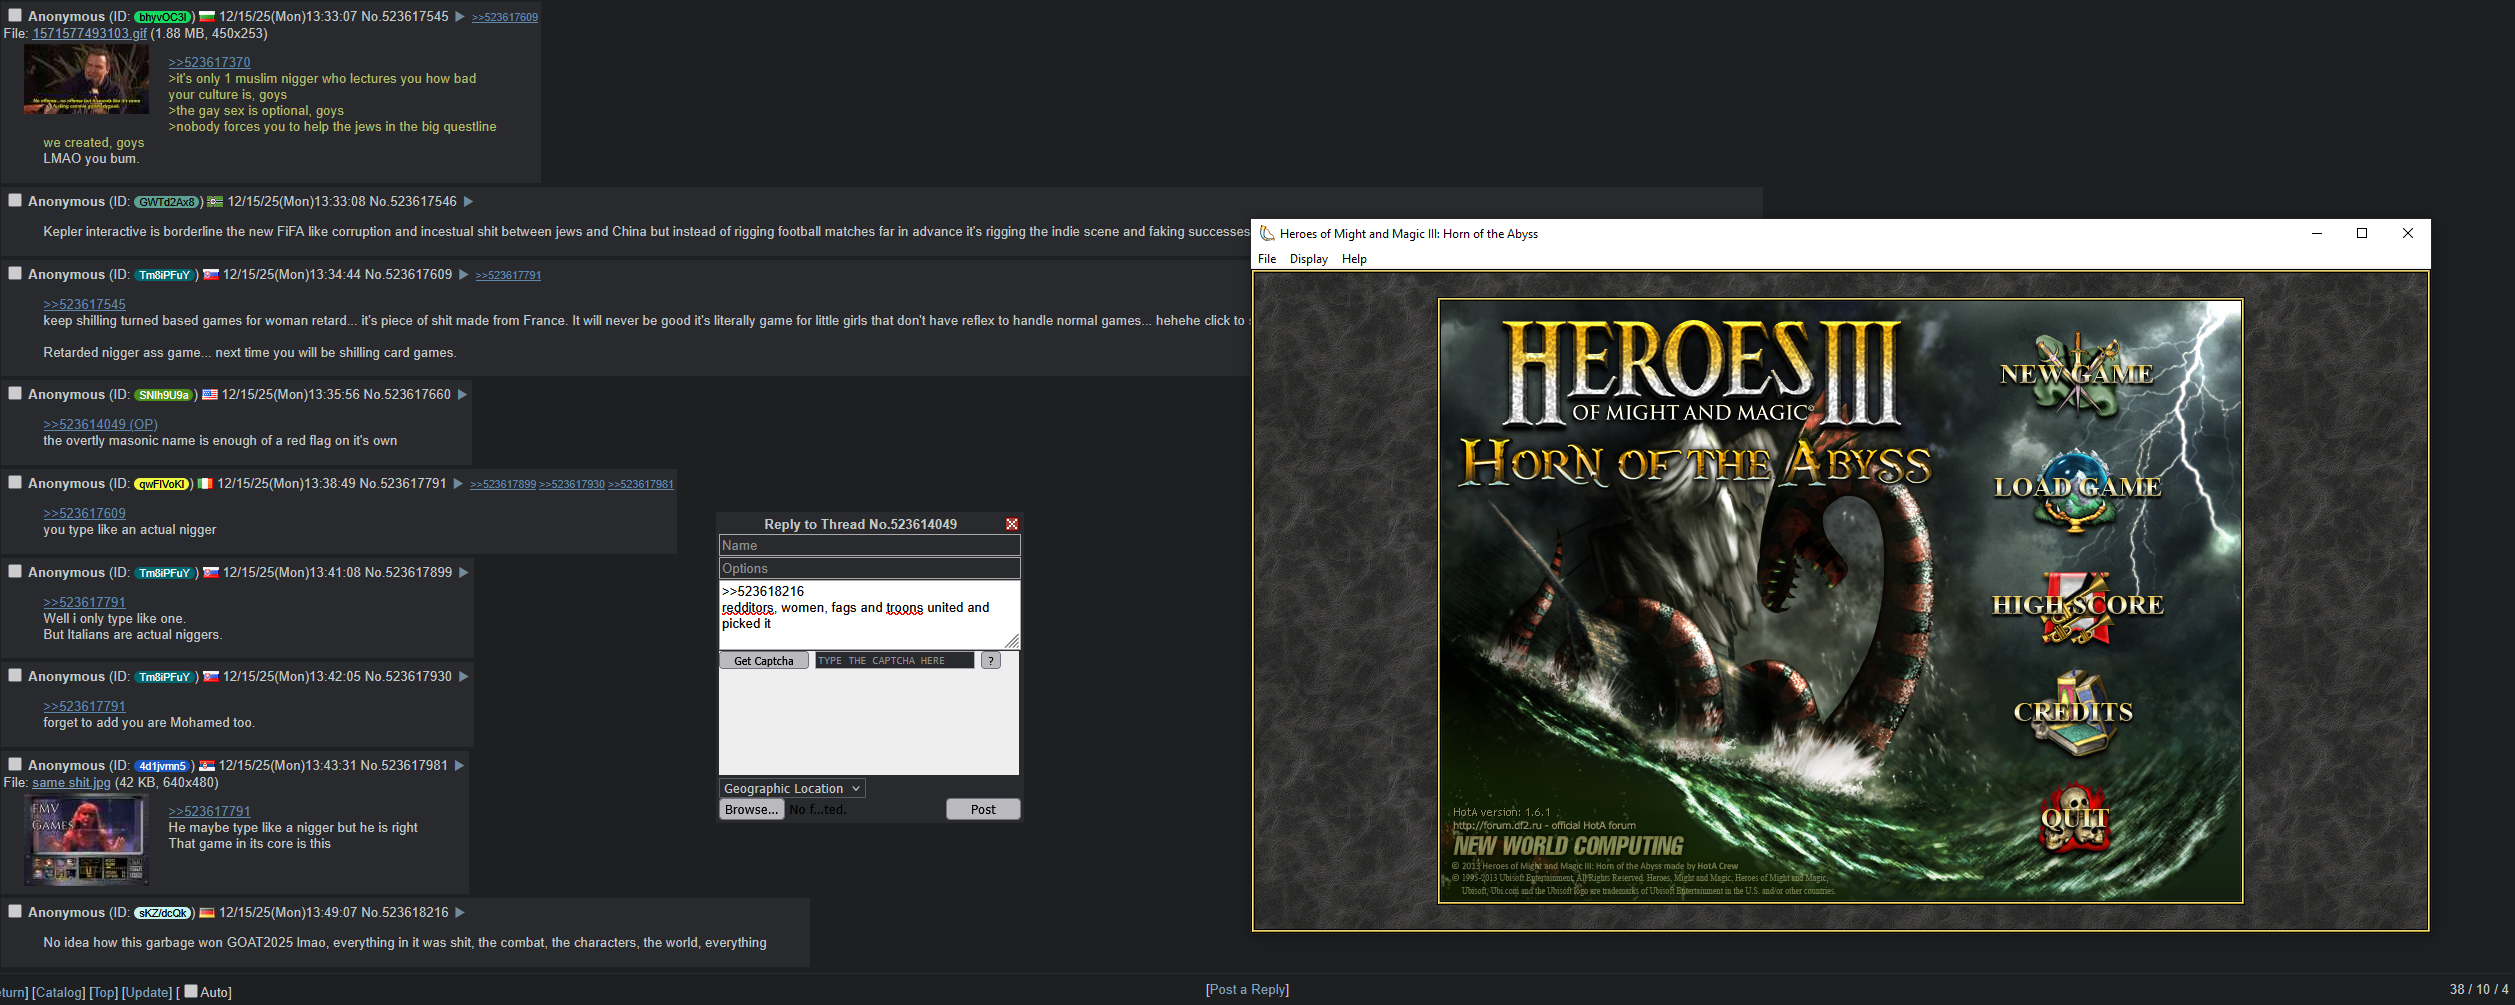Open the Display menu in Heroes III
The width and height of the screenshot is (2515, 1005).
1309,259
